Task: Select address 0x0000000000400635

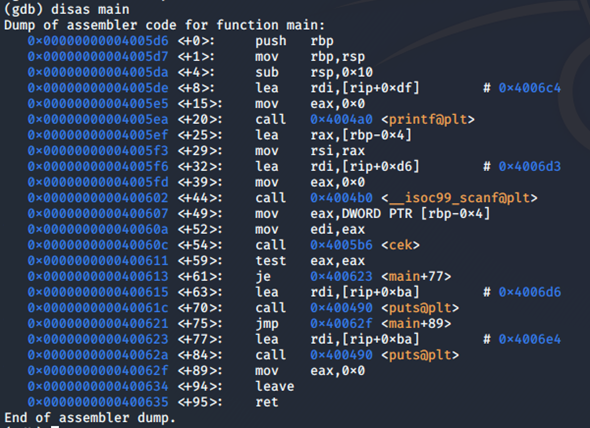Action: (x=98, y=402)
